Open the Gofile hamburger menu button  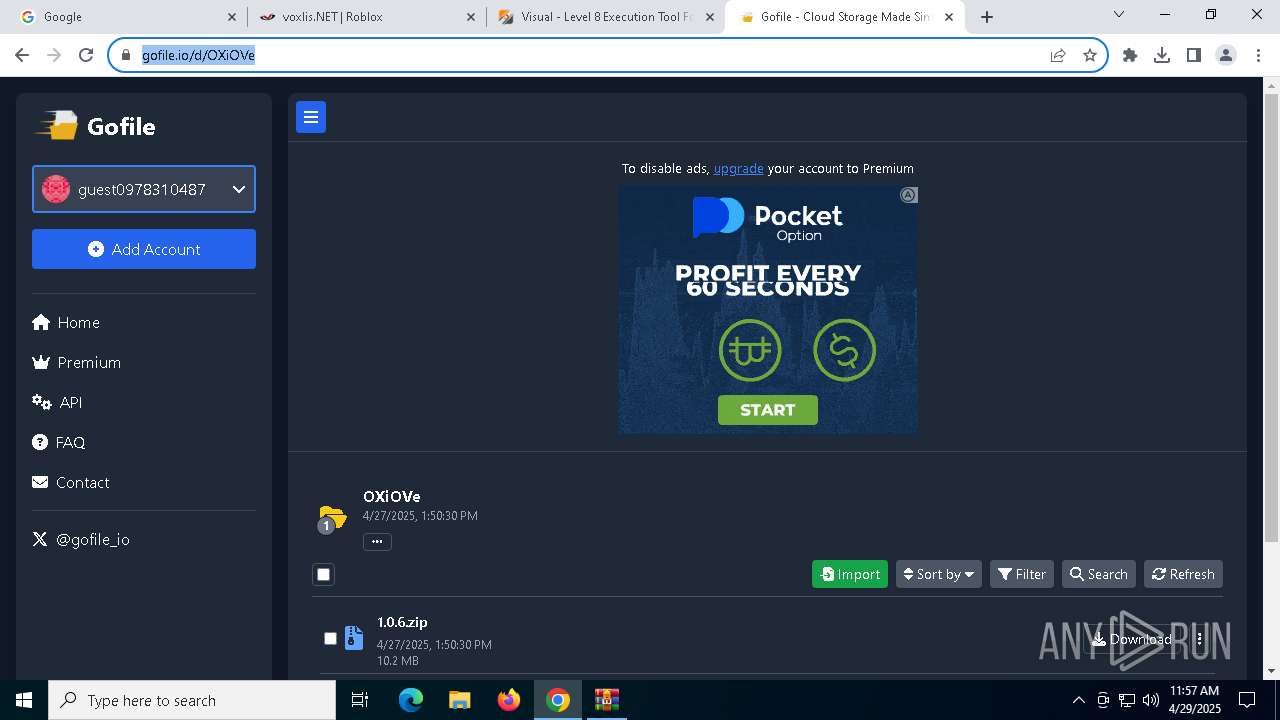(x=311, y=117)
